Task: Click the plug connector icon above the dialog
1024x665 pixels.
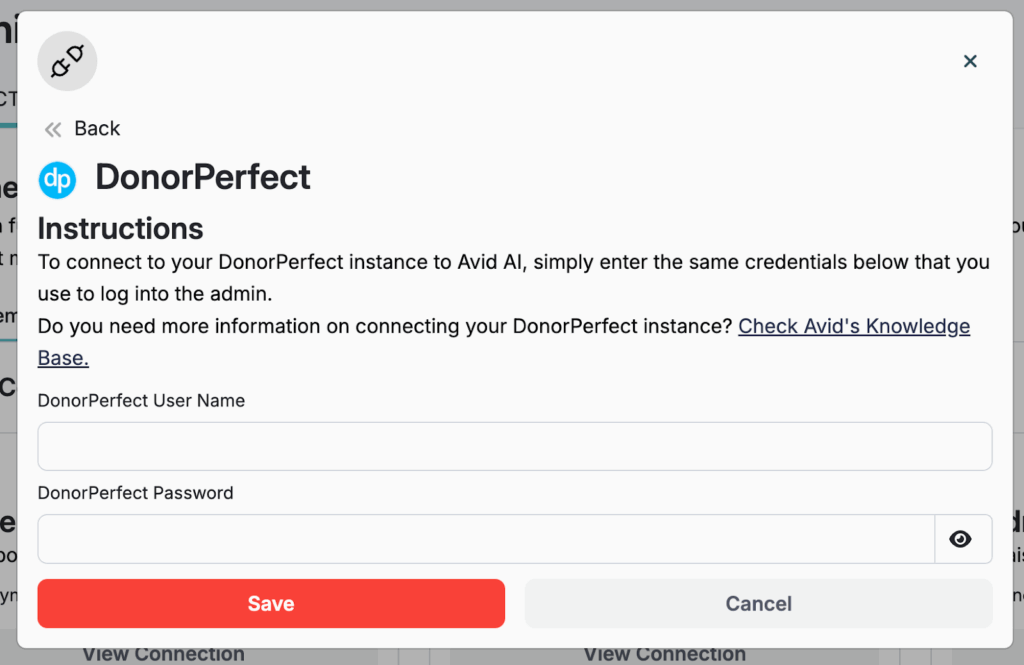Action: coord(66,61)
